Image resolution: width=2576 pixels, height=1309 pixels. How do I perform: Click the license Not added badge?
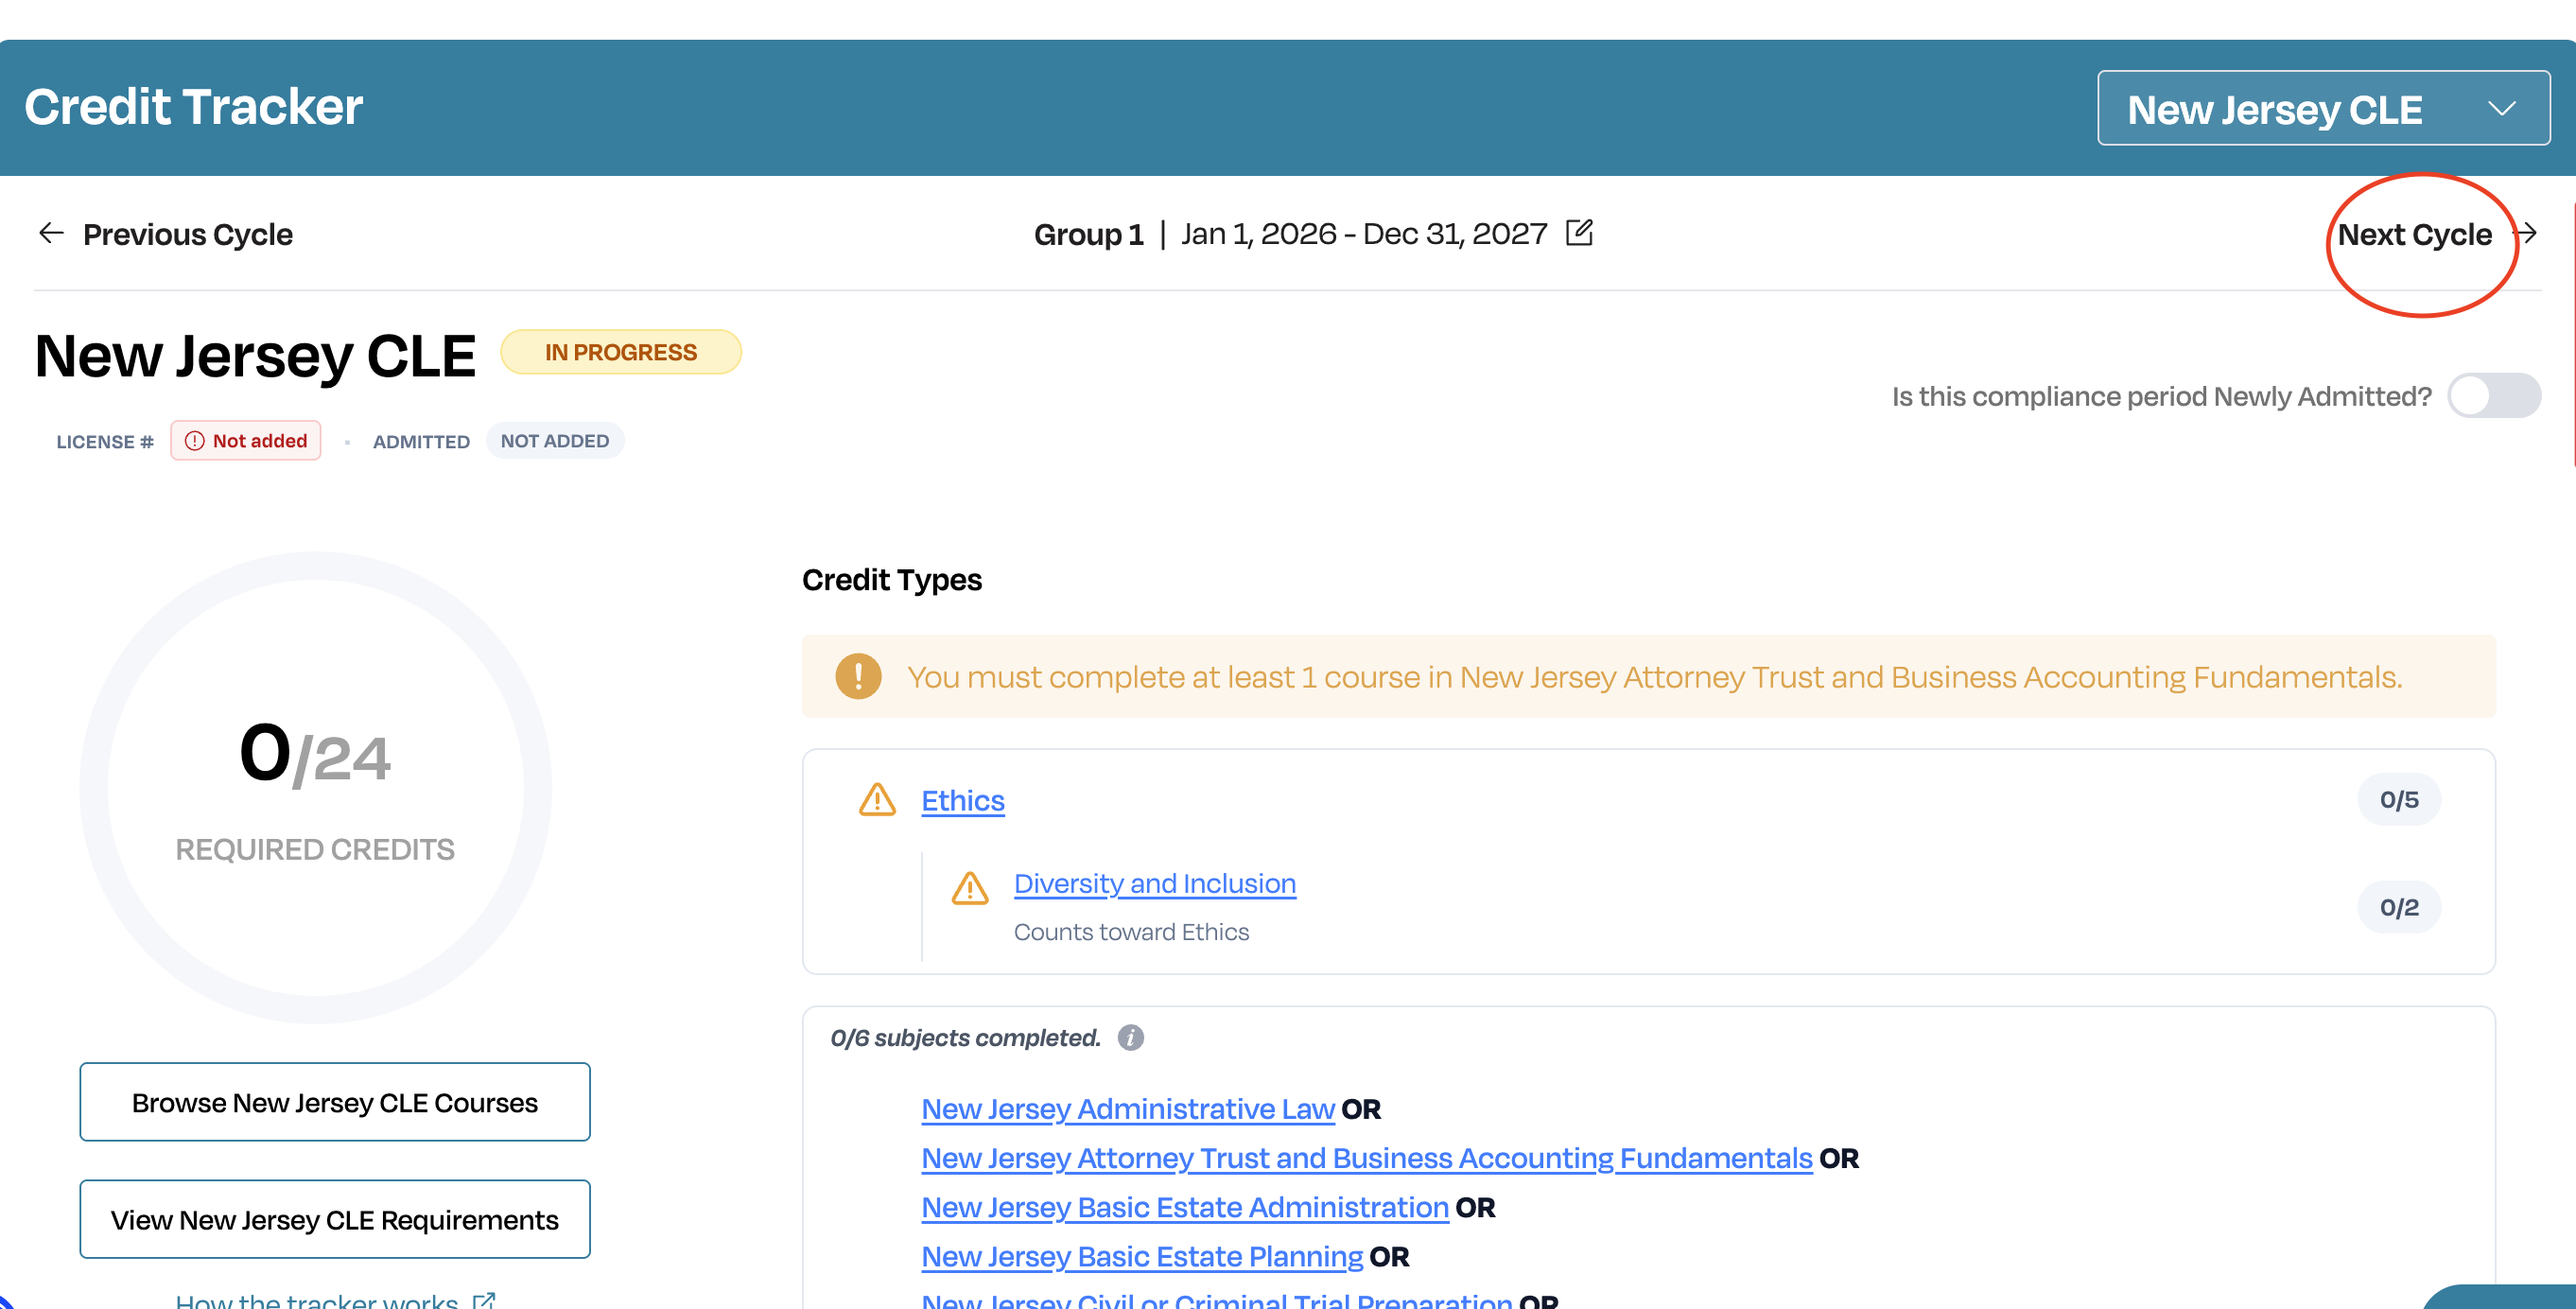coord(245,441)
